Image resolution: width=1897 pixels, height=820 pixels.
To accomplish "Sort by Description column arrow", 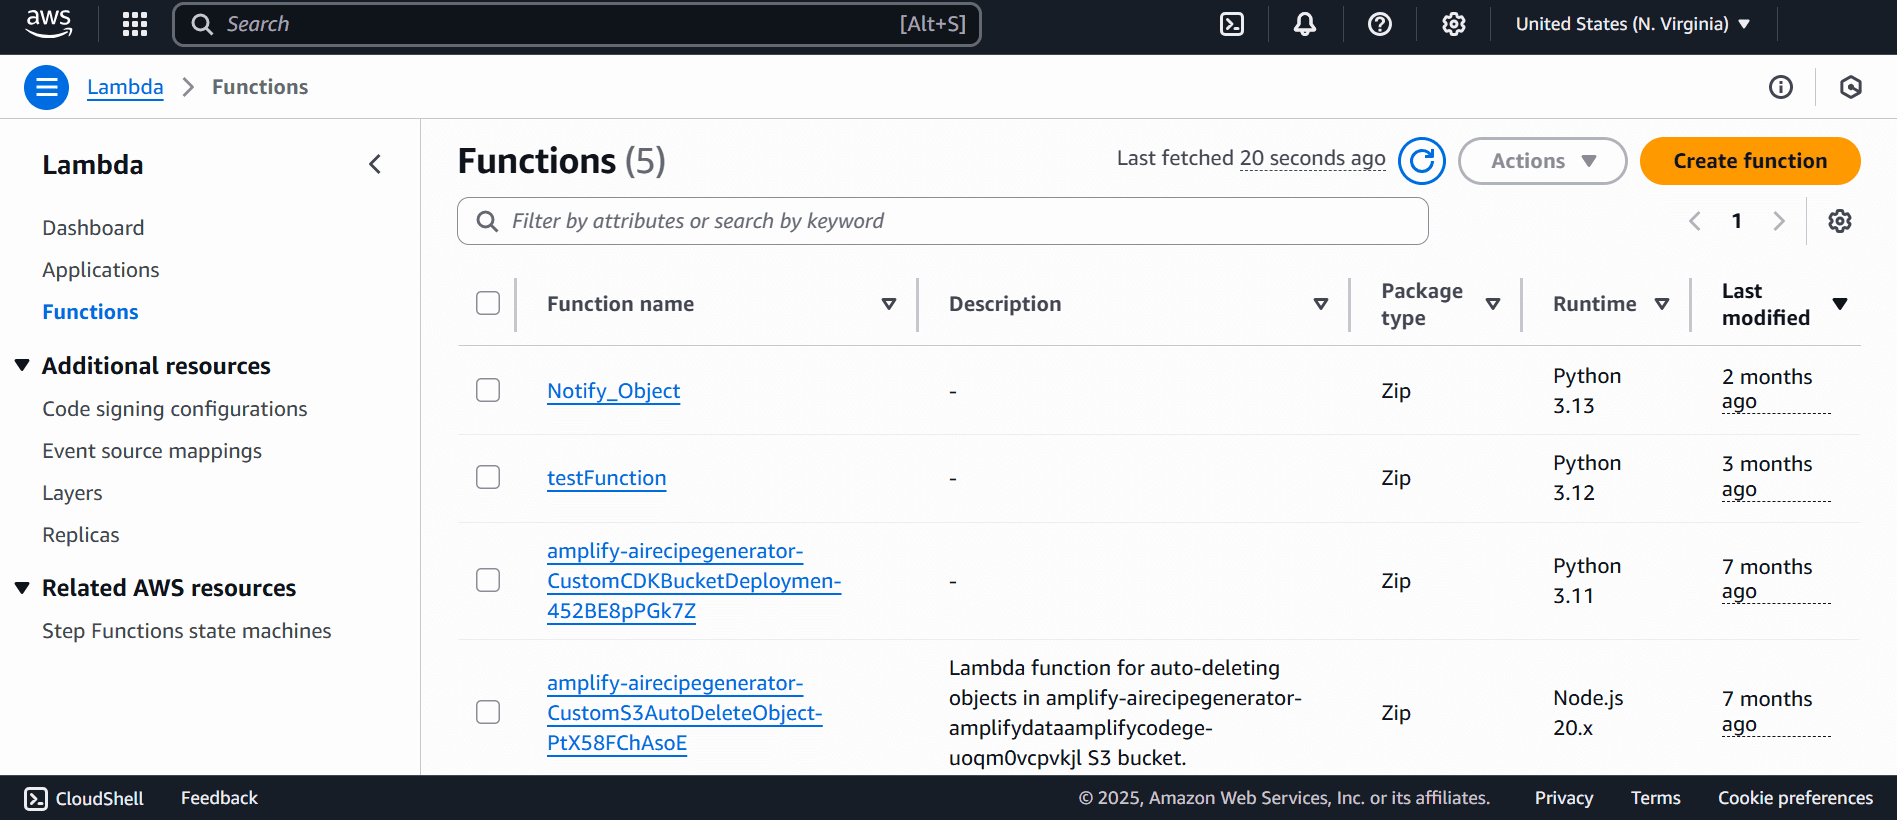I will click(1321, 304).
